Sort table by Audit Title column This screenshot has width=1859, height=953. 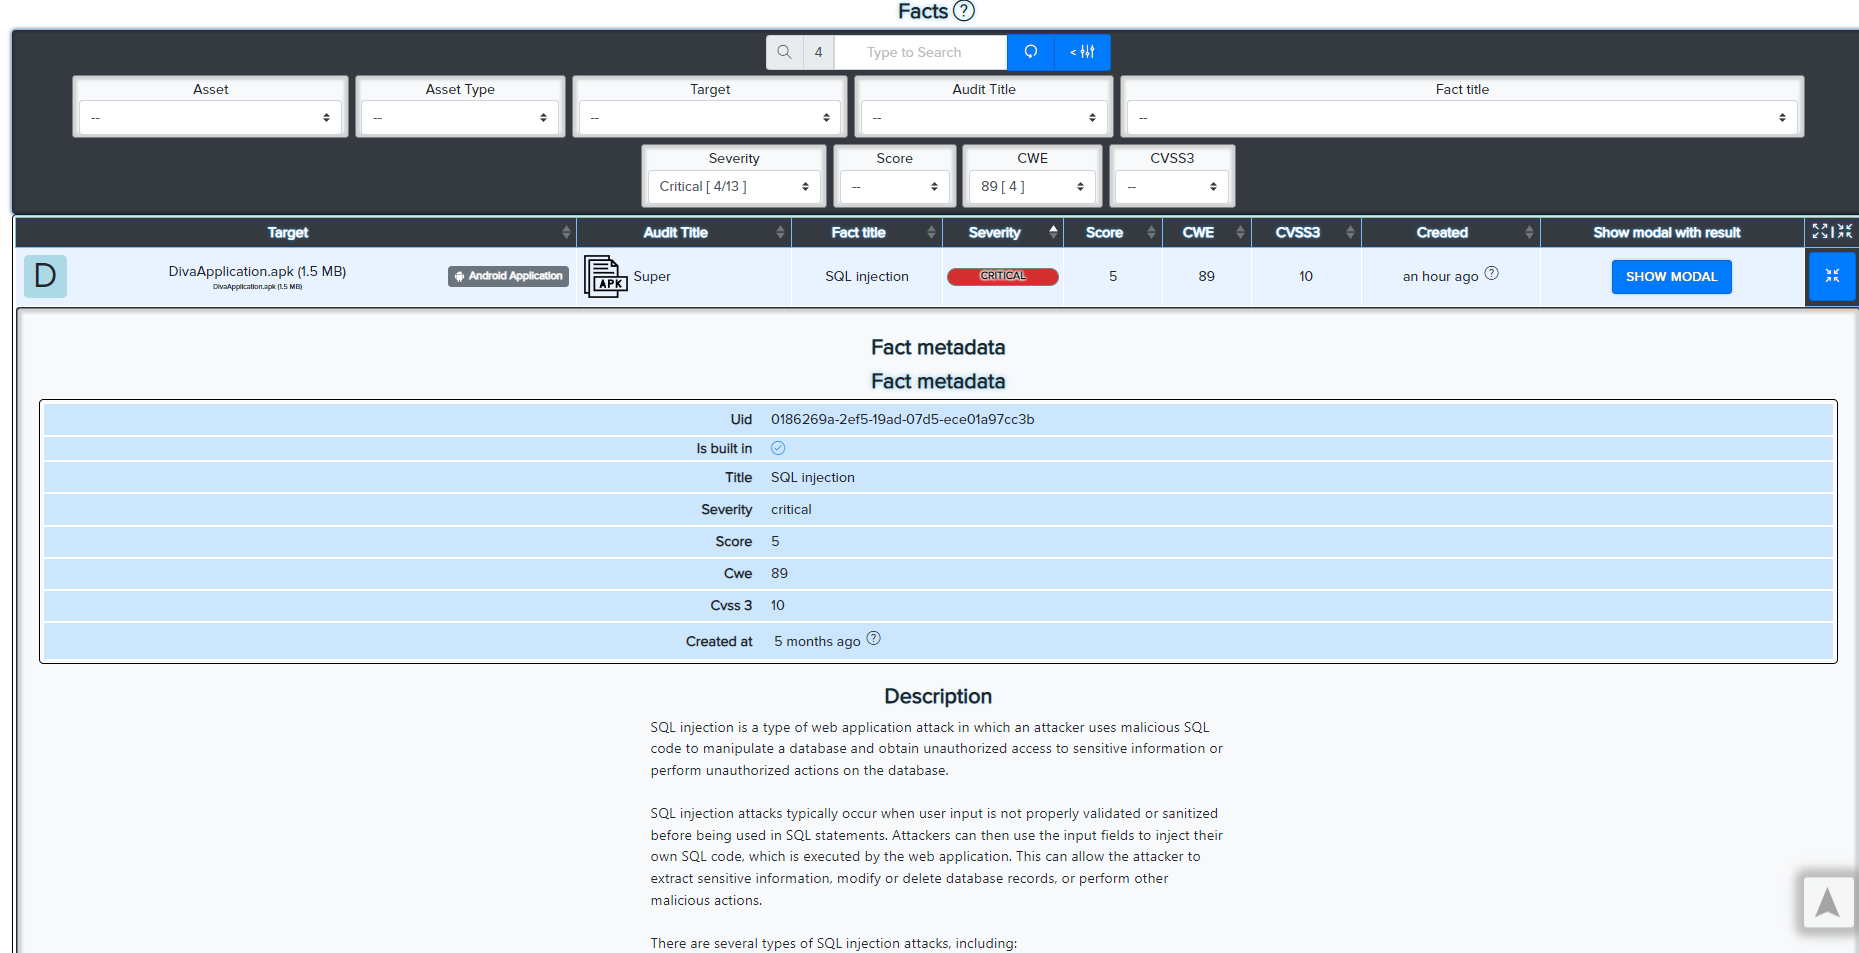(x=683, y=232)
